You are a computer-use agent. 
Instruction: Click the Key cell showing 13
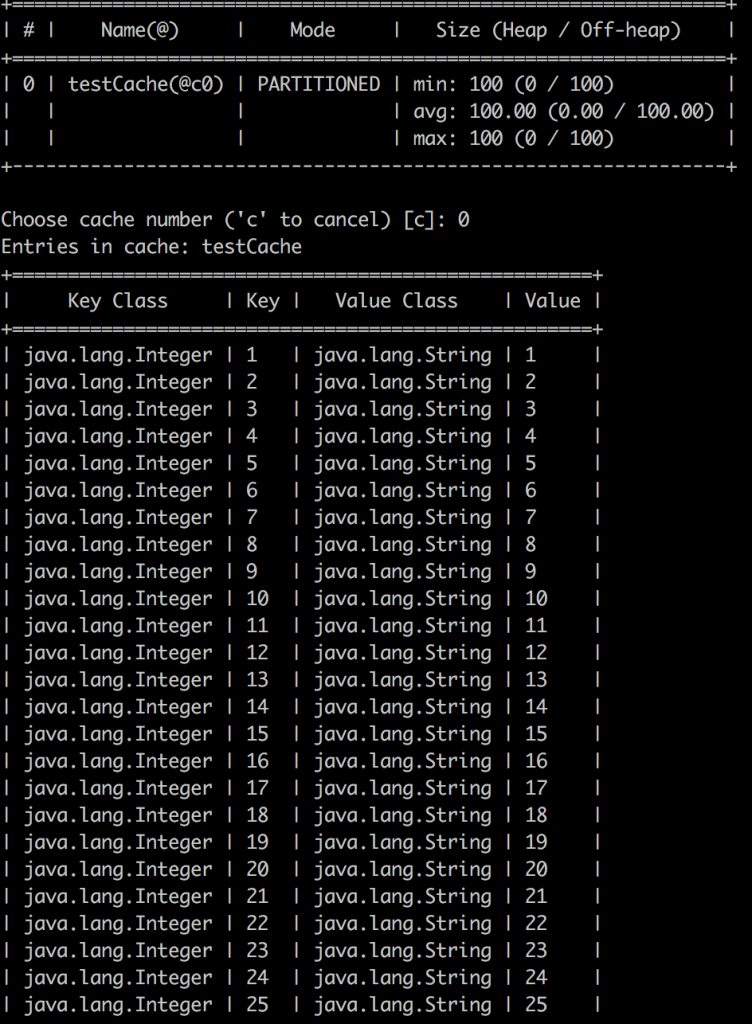[257, 680]
